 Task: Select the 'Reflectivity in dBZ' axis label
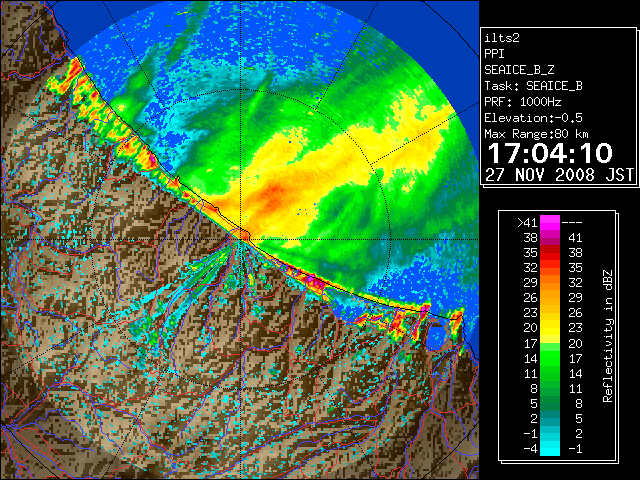click(608, 336)
